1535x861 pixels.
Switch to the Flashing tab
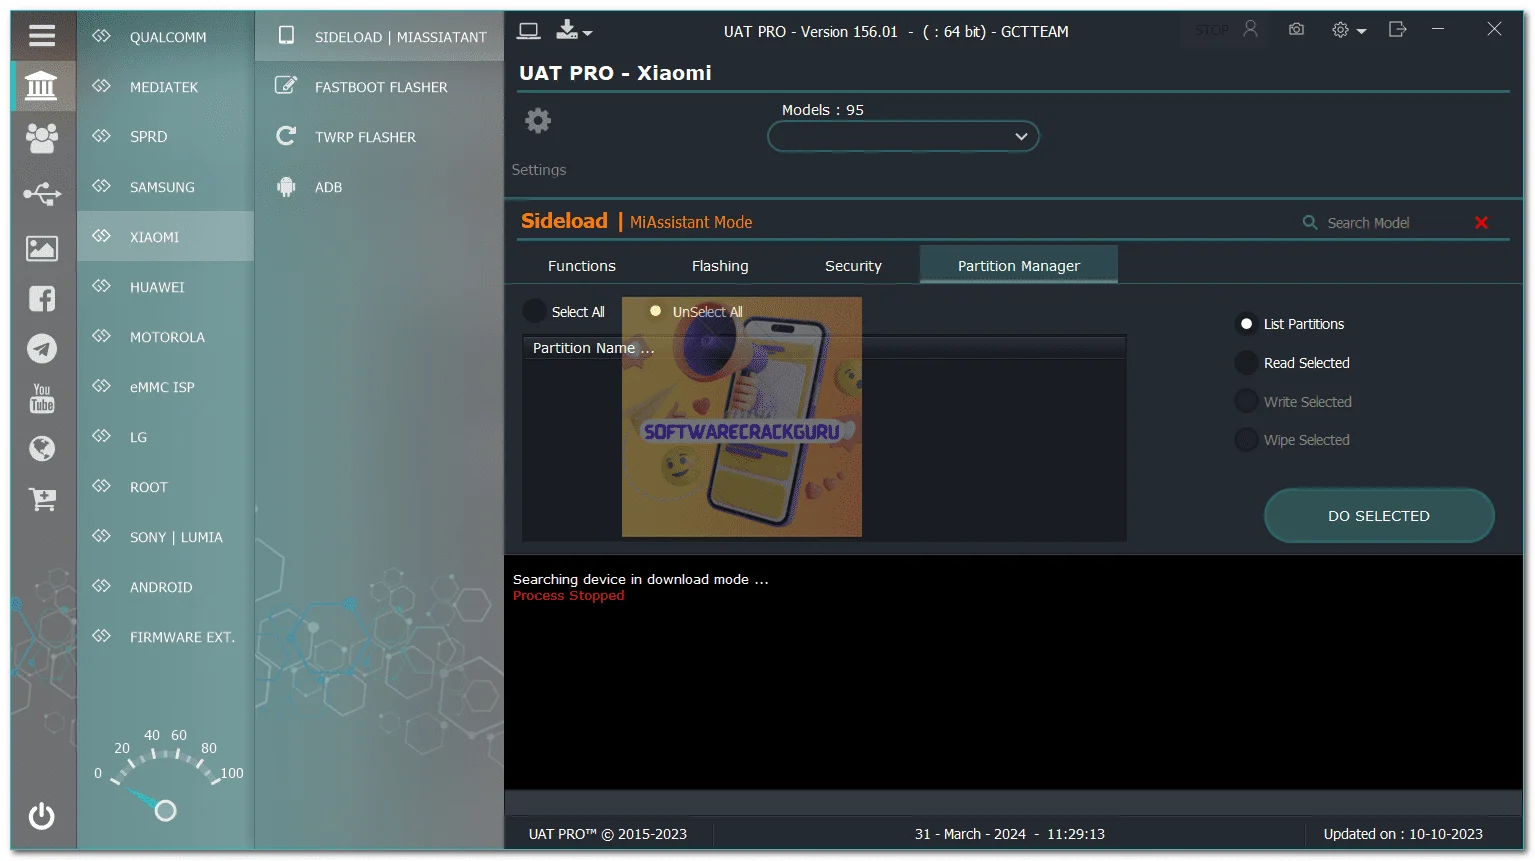[x=720, y=266]
